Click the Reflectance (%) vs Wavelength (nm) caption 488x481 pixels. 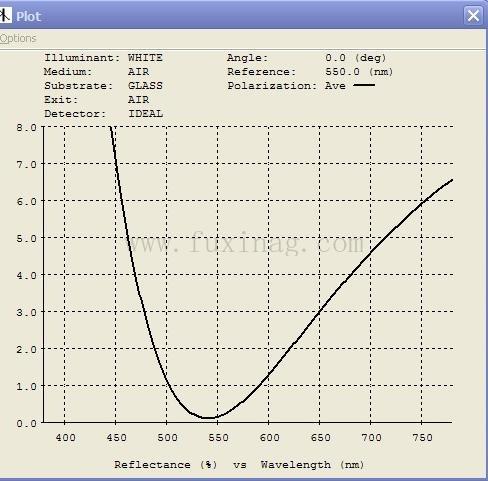pyautogui.click(x=239, y=465)
